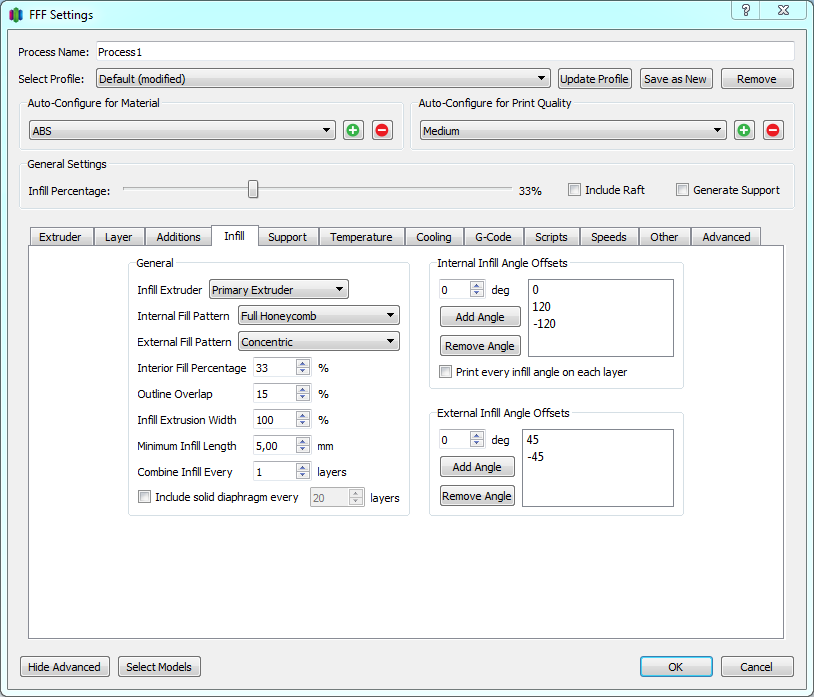Select the Infill tab
Viewport: 814px width, 697px height.
(x=235, y=236)
